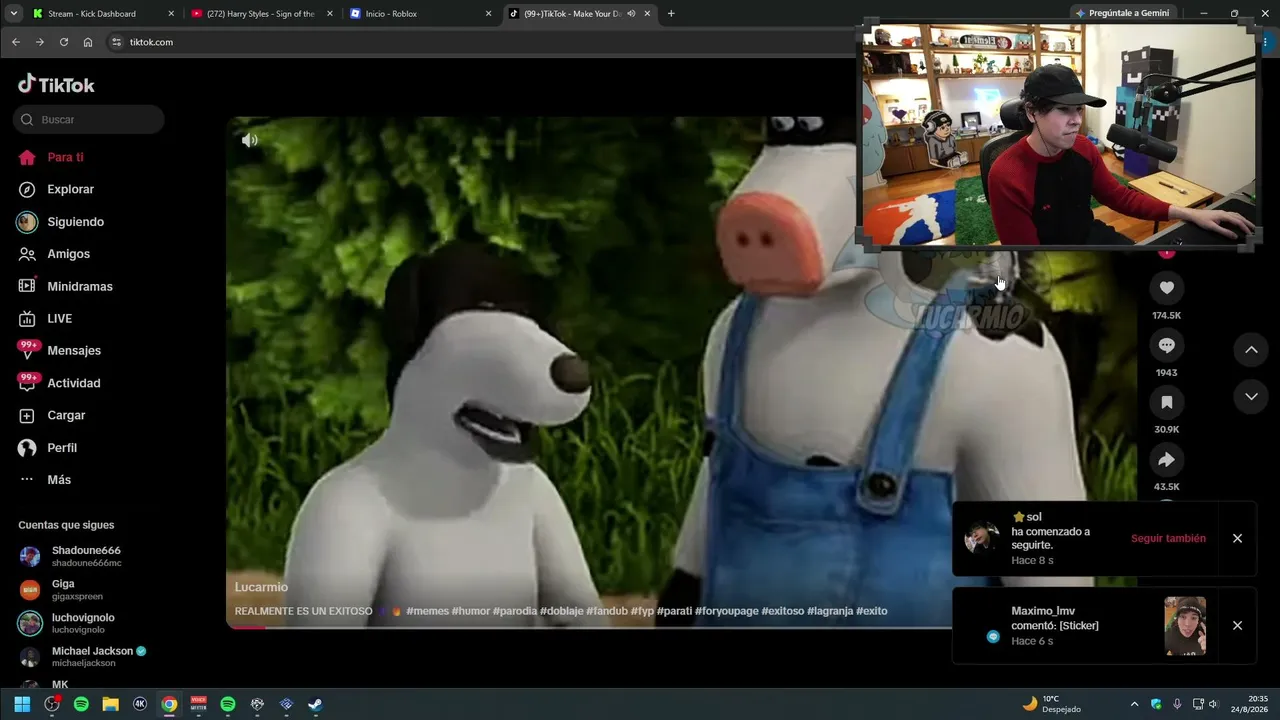Screen dimensions: 1280x720
Task: Mute the TikTok tab audio icon
Action: 631,14
